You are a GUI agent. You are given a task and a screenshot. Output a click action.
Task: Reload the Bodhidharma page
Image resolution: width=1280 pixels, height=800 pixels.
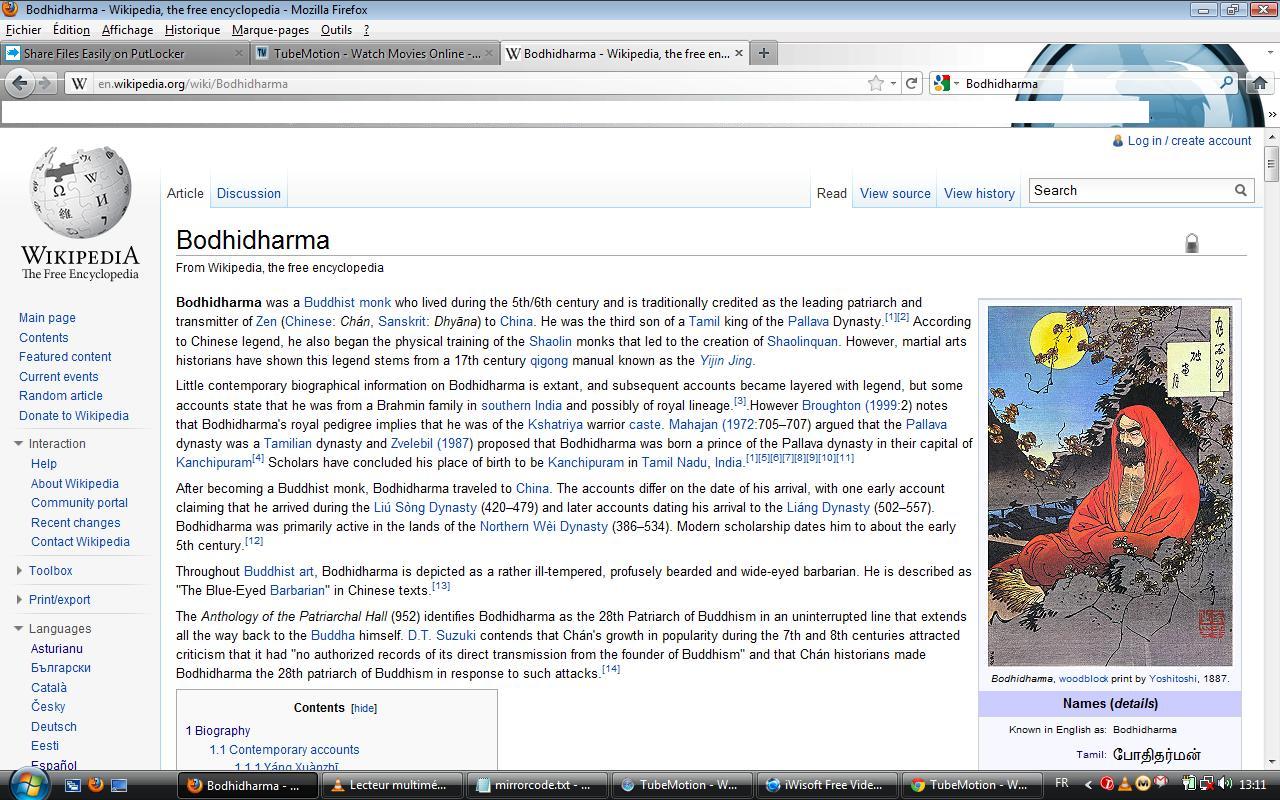(x=911, y=83)
